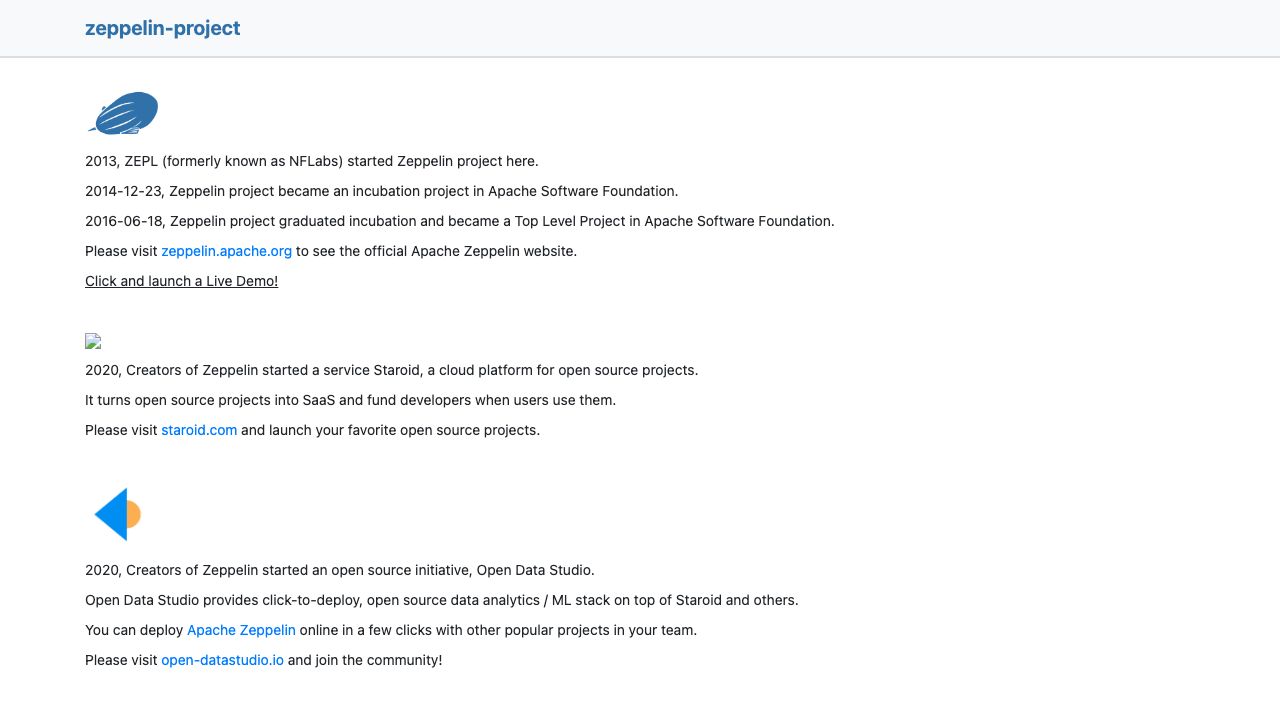Image resolution: width=1280 pixels, height=720 pixels.
Task: Visit the staroid.com link
Action: click(x=199, y=430)
